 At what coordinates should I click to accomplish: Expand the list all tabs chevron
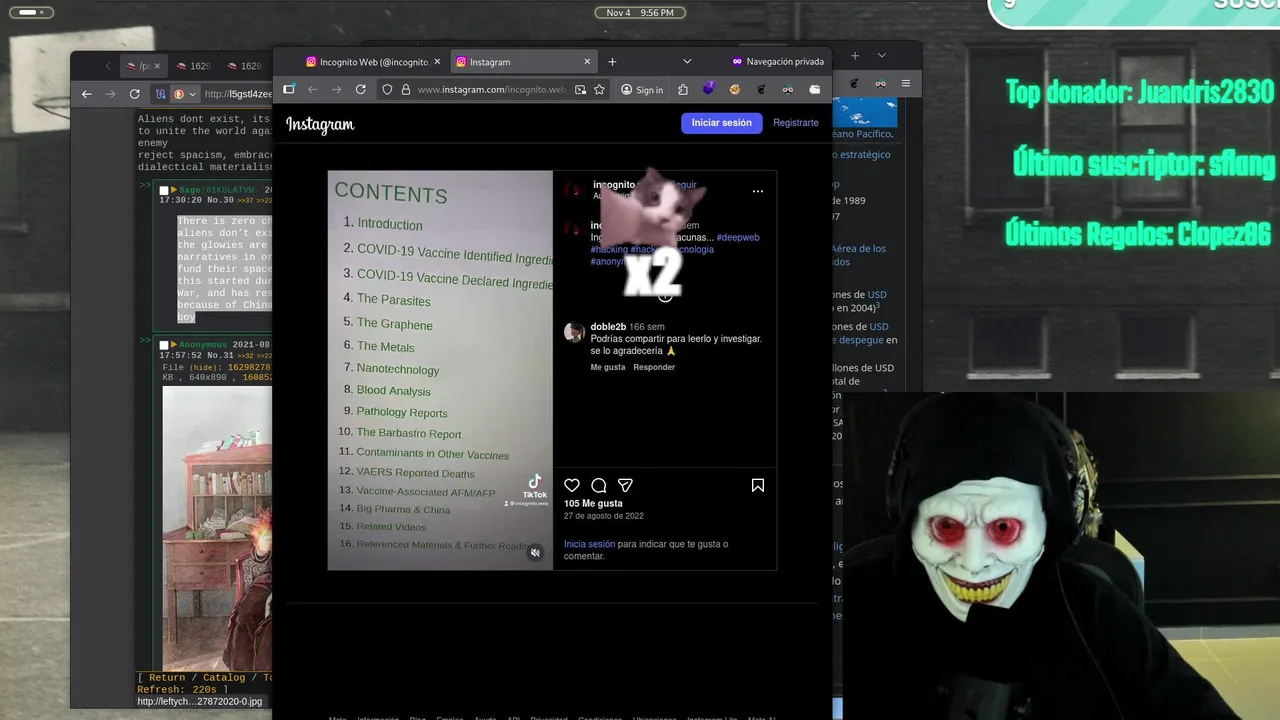coord(687,62)
